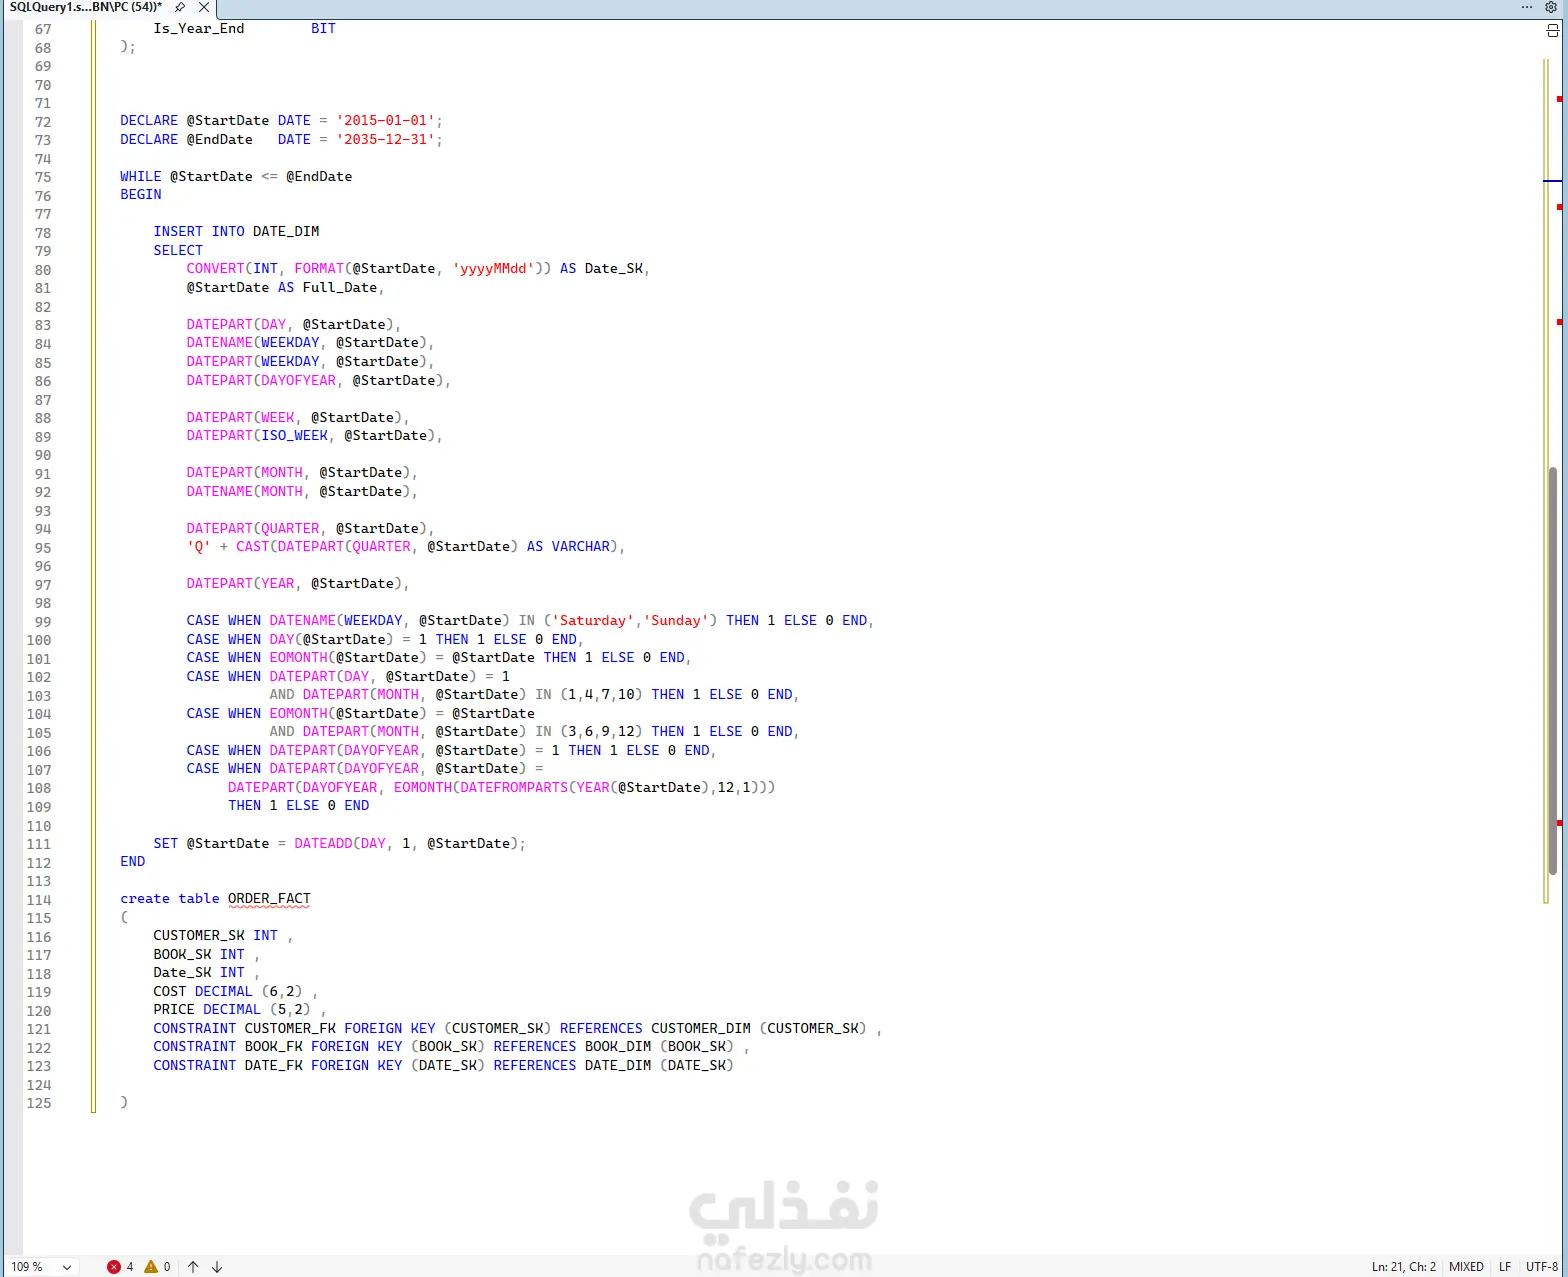Click 'create table' keywords on line 114
Image resolution: width=1568 pixels, height=1277 pixels.
click(170, 898)
